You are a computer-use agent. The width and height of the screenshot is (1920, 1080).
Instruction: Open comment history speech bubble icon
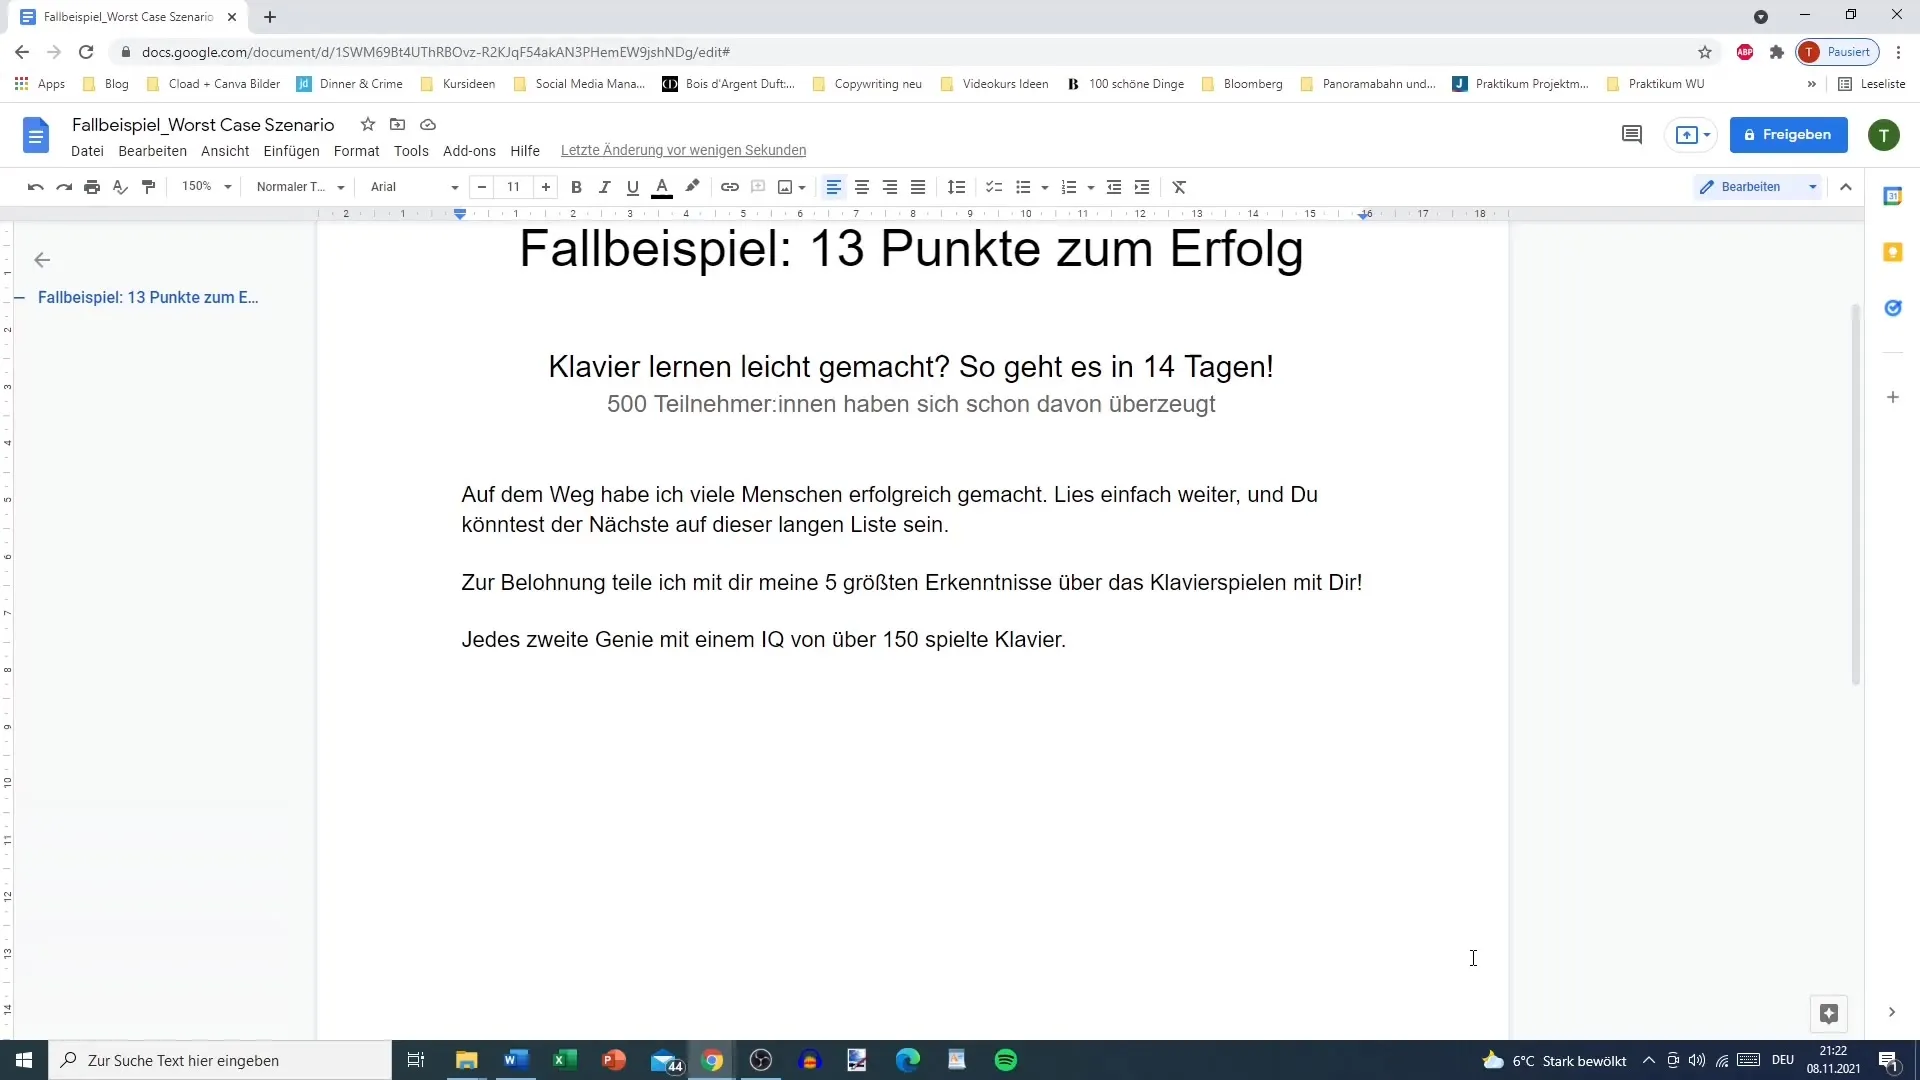[1632, 135]
